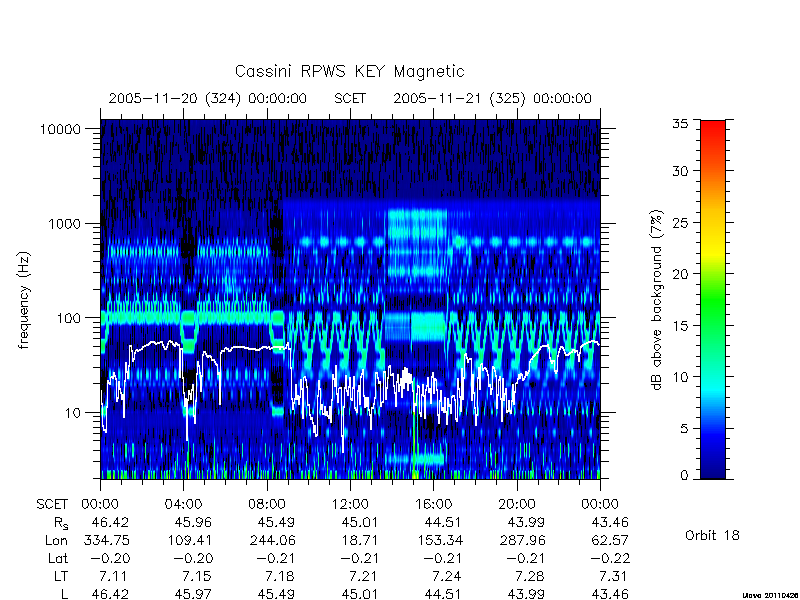Click the Lat value '-0.22'
This screenshot has height=600, width=800.
click(x=610, y=559)
